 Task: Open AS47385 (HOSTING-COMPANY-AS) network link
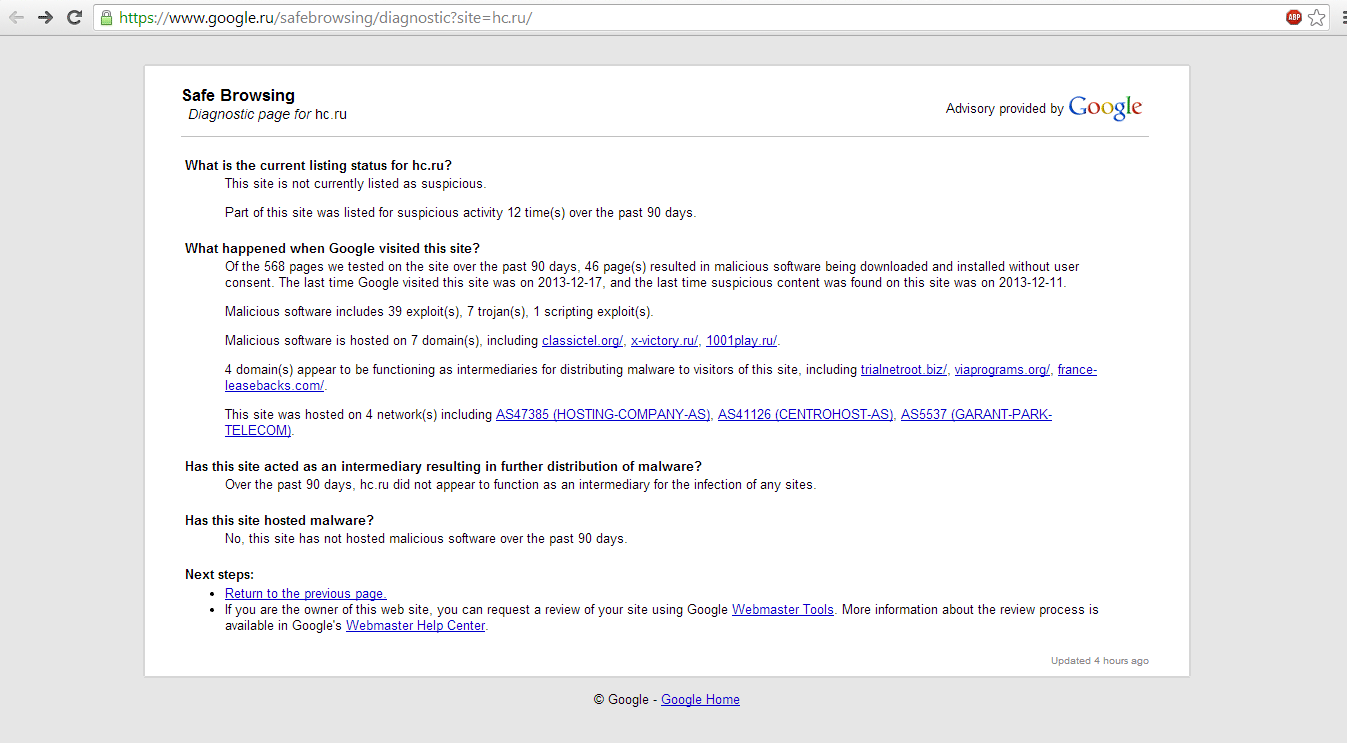click(602, 415)
